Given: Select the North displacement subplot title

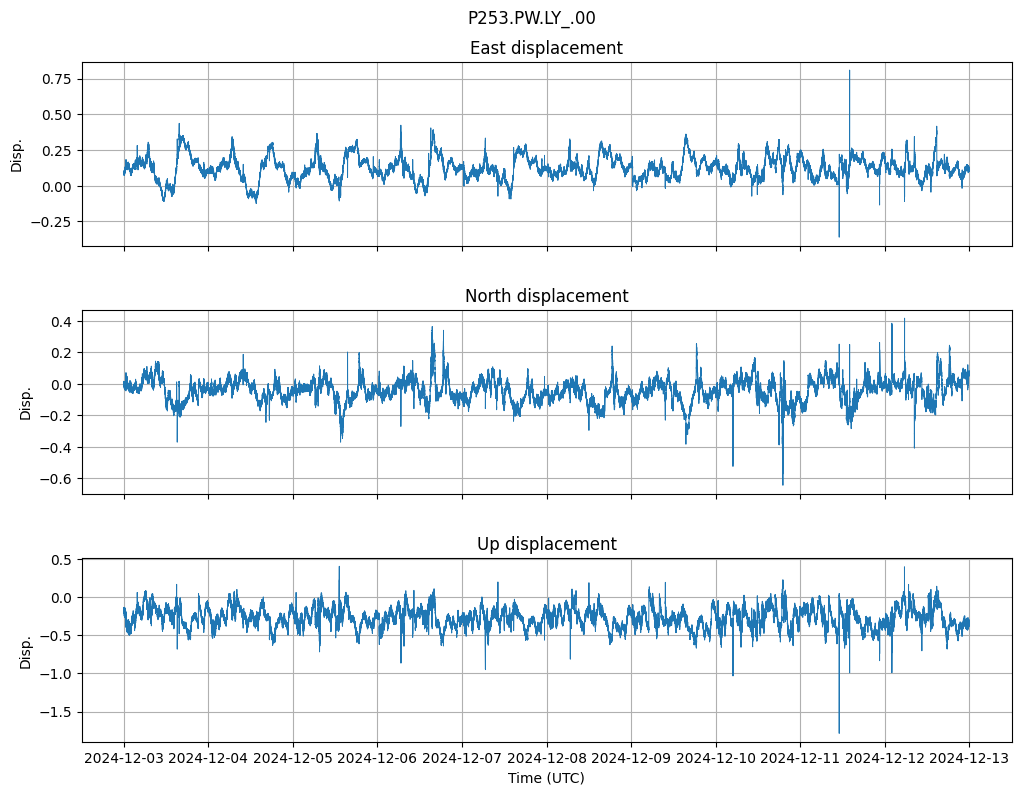Looking at the screenshot, I should (x=546, y=296).
